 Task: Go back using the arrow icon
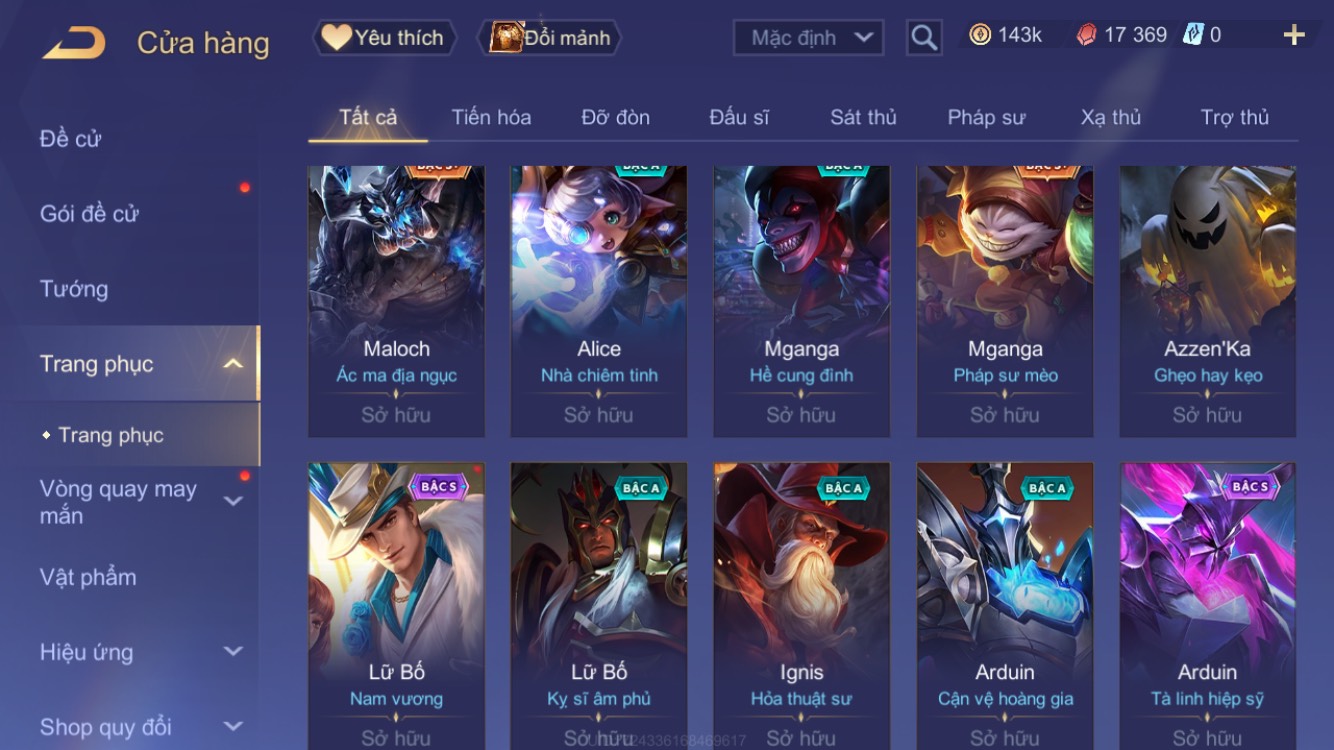point(74,42)
